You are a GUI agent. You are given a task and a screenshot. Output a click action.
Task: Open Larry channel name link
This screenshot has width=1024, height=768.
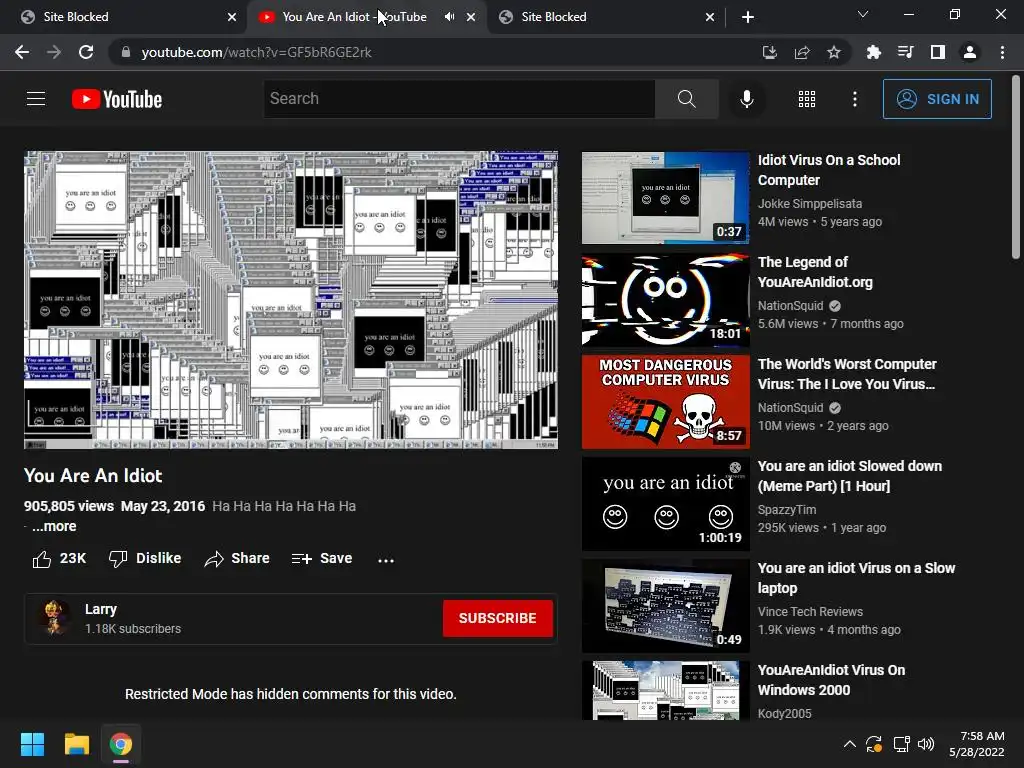pos(101,609)
